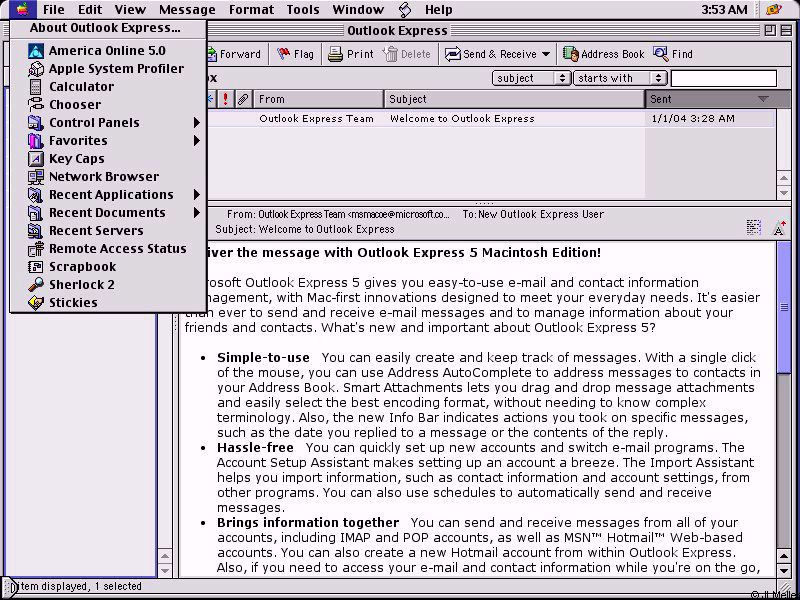Viewport: 800px width, 600px height.
Task: Open the Tools menu
Action: pyautogui.click(x=303, y=9)
